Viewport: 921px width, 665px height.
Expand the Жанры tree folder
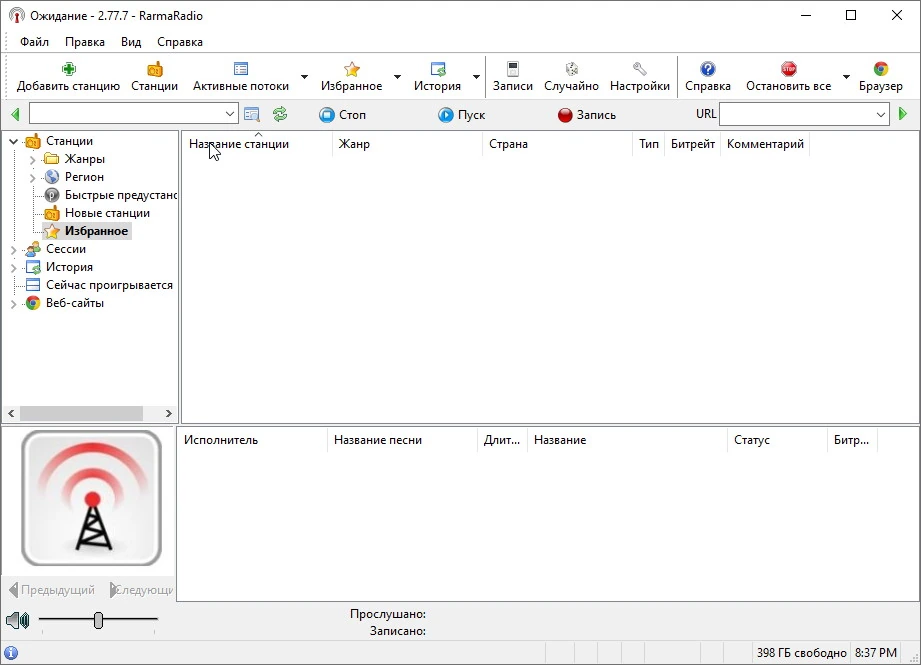pos(33,159)
